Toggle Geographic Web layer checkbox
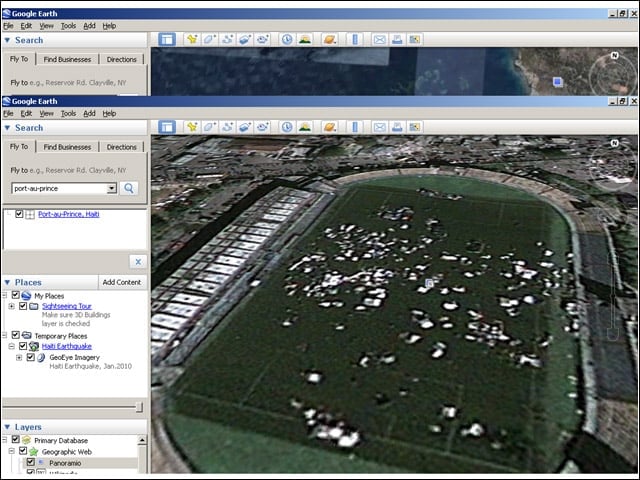This screenshot has width=640, height=480. coord(23,451)
